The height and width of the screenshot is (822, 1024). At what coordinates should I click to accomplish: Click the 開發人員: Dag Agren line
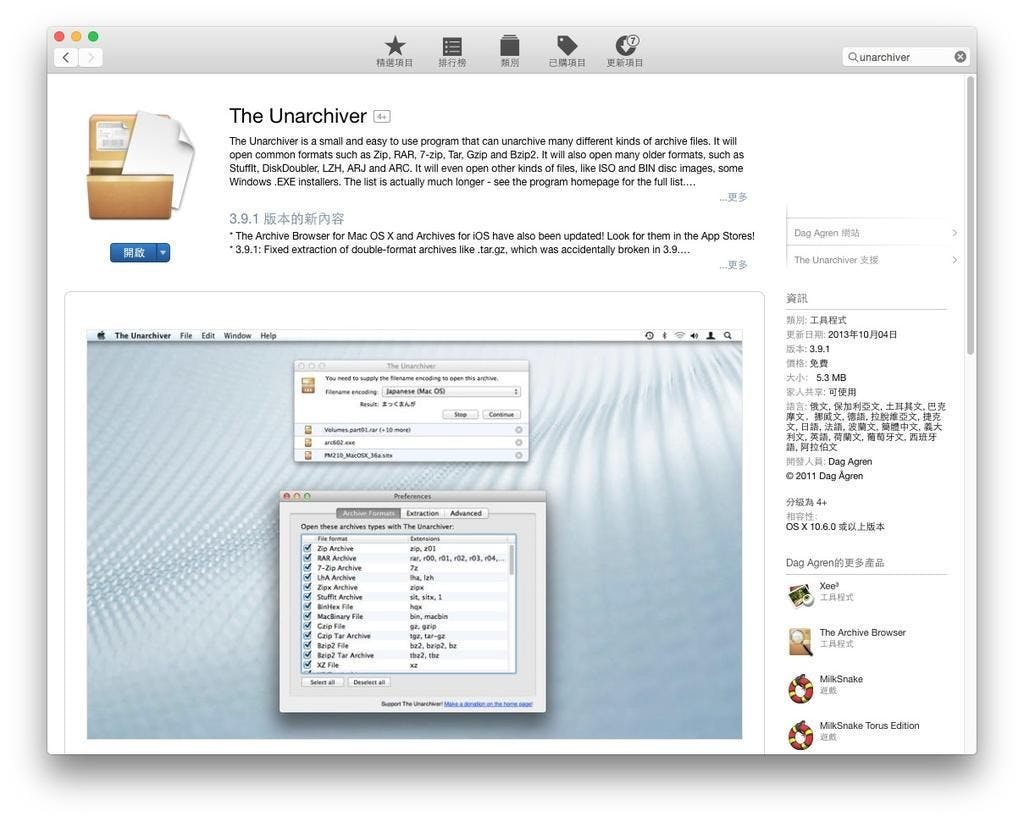(829, 462)
